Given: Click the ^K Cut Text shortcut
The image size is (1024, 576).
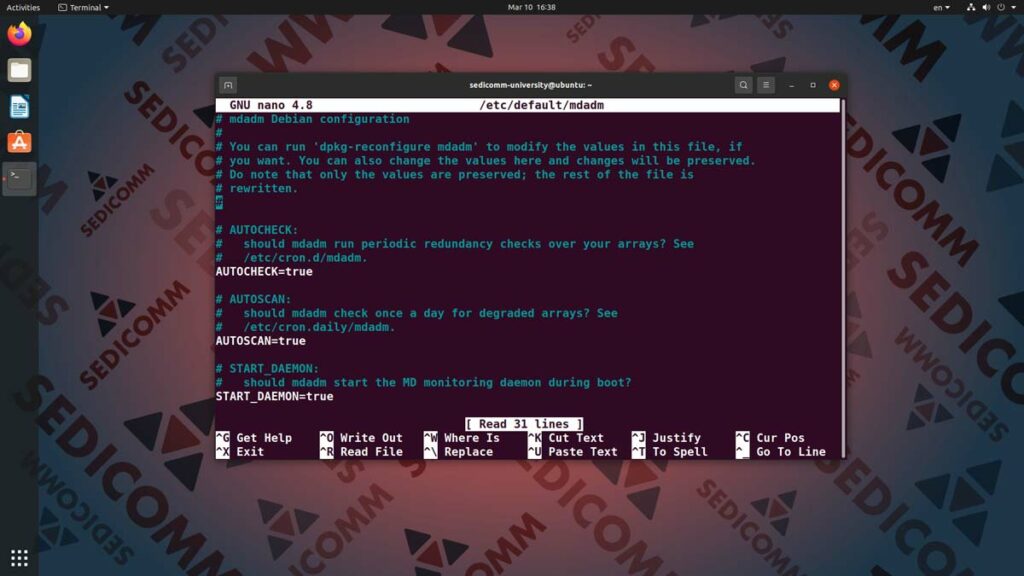Looking at the screenshot, I should tap(566, 438).
